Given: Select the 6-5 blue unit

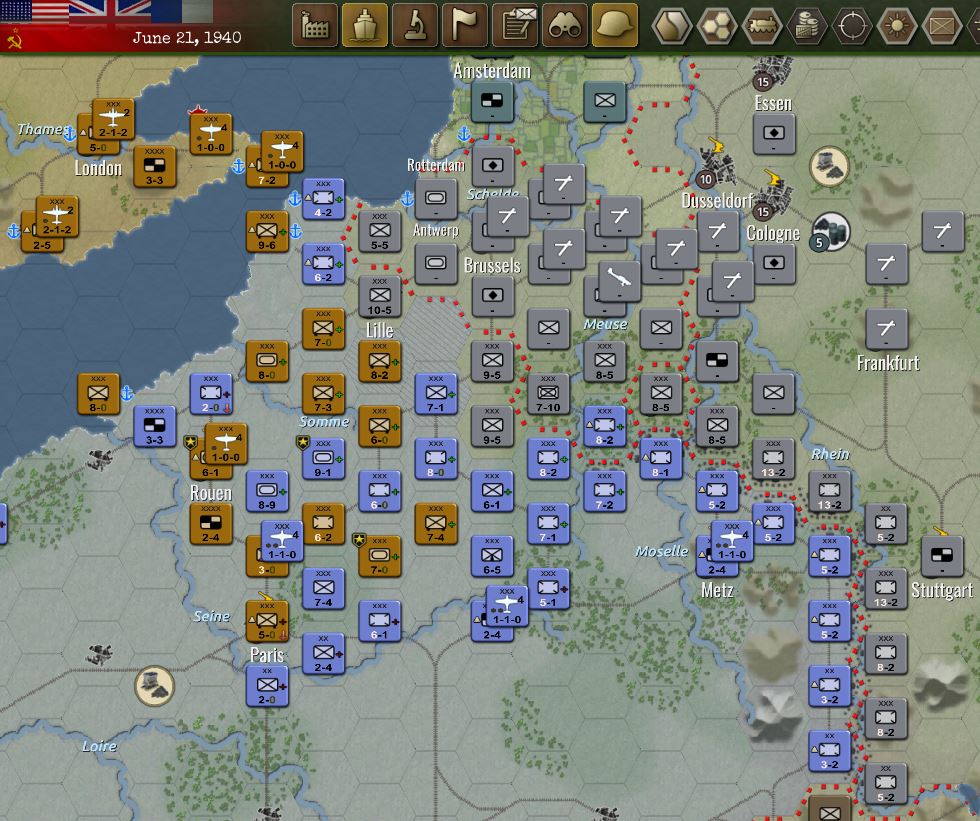Looking at the screenshot, I should point(492,557).
